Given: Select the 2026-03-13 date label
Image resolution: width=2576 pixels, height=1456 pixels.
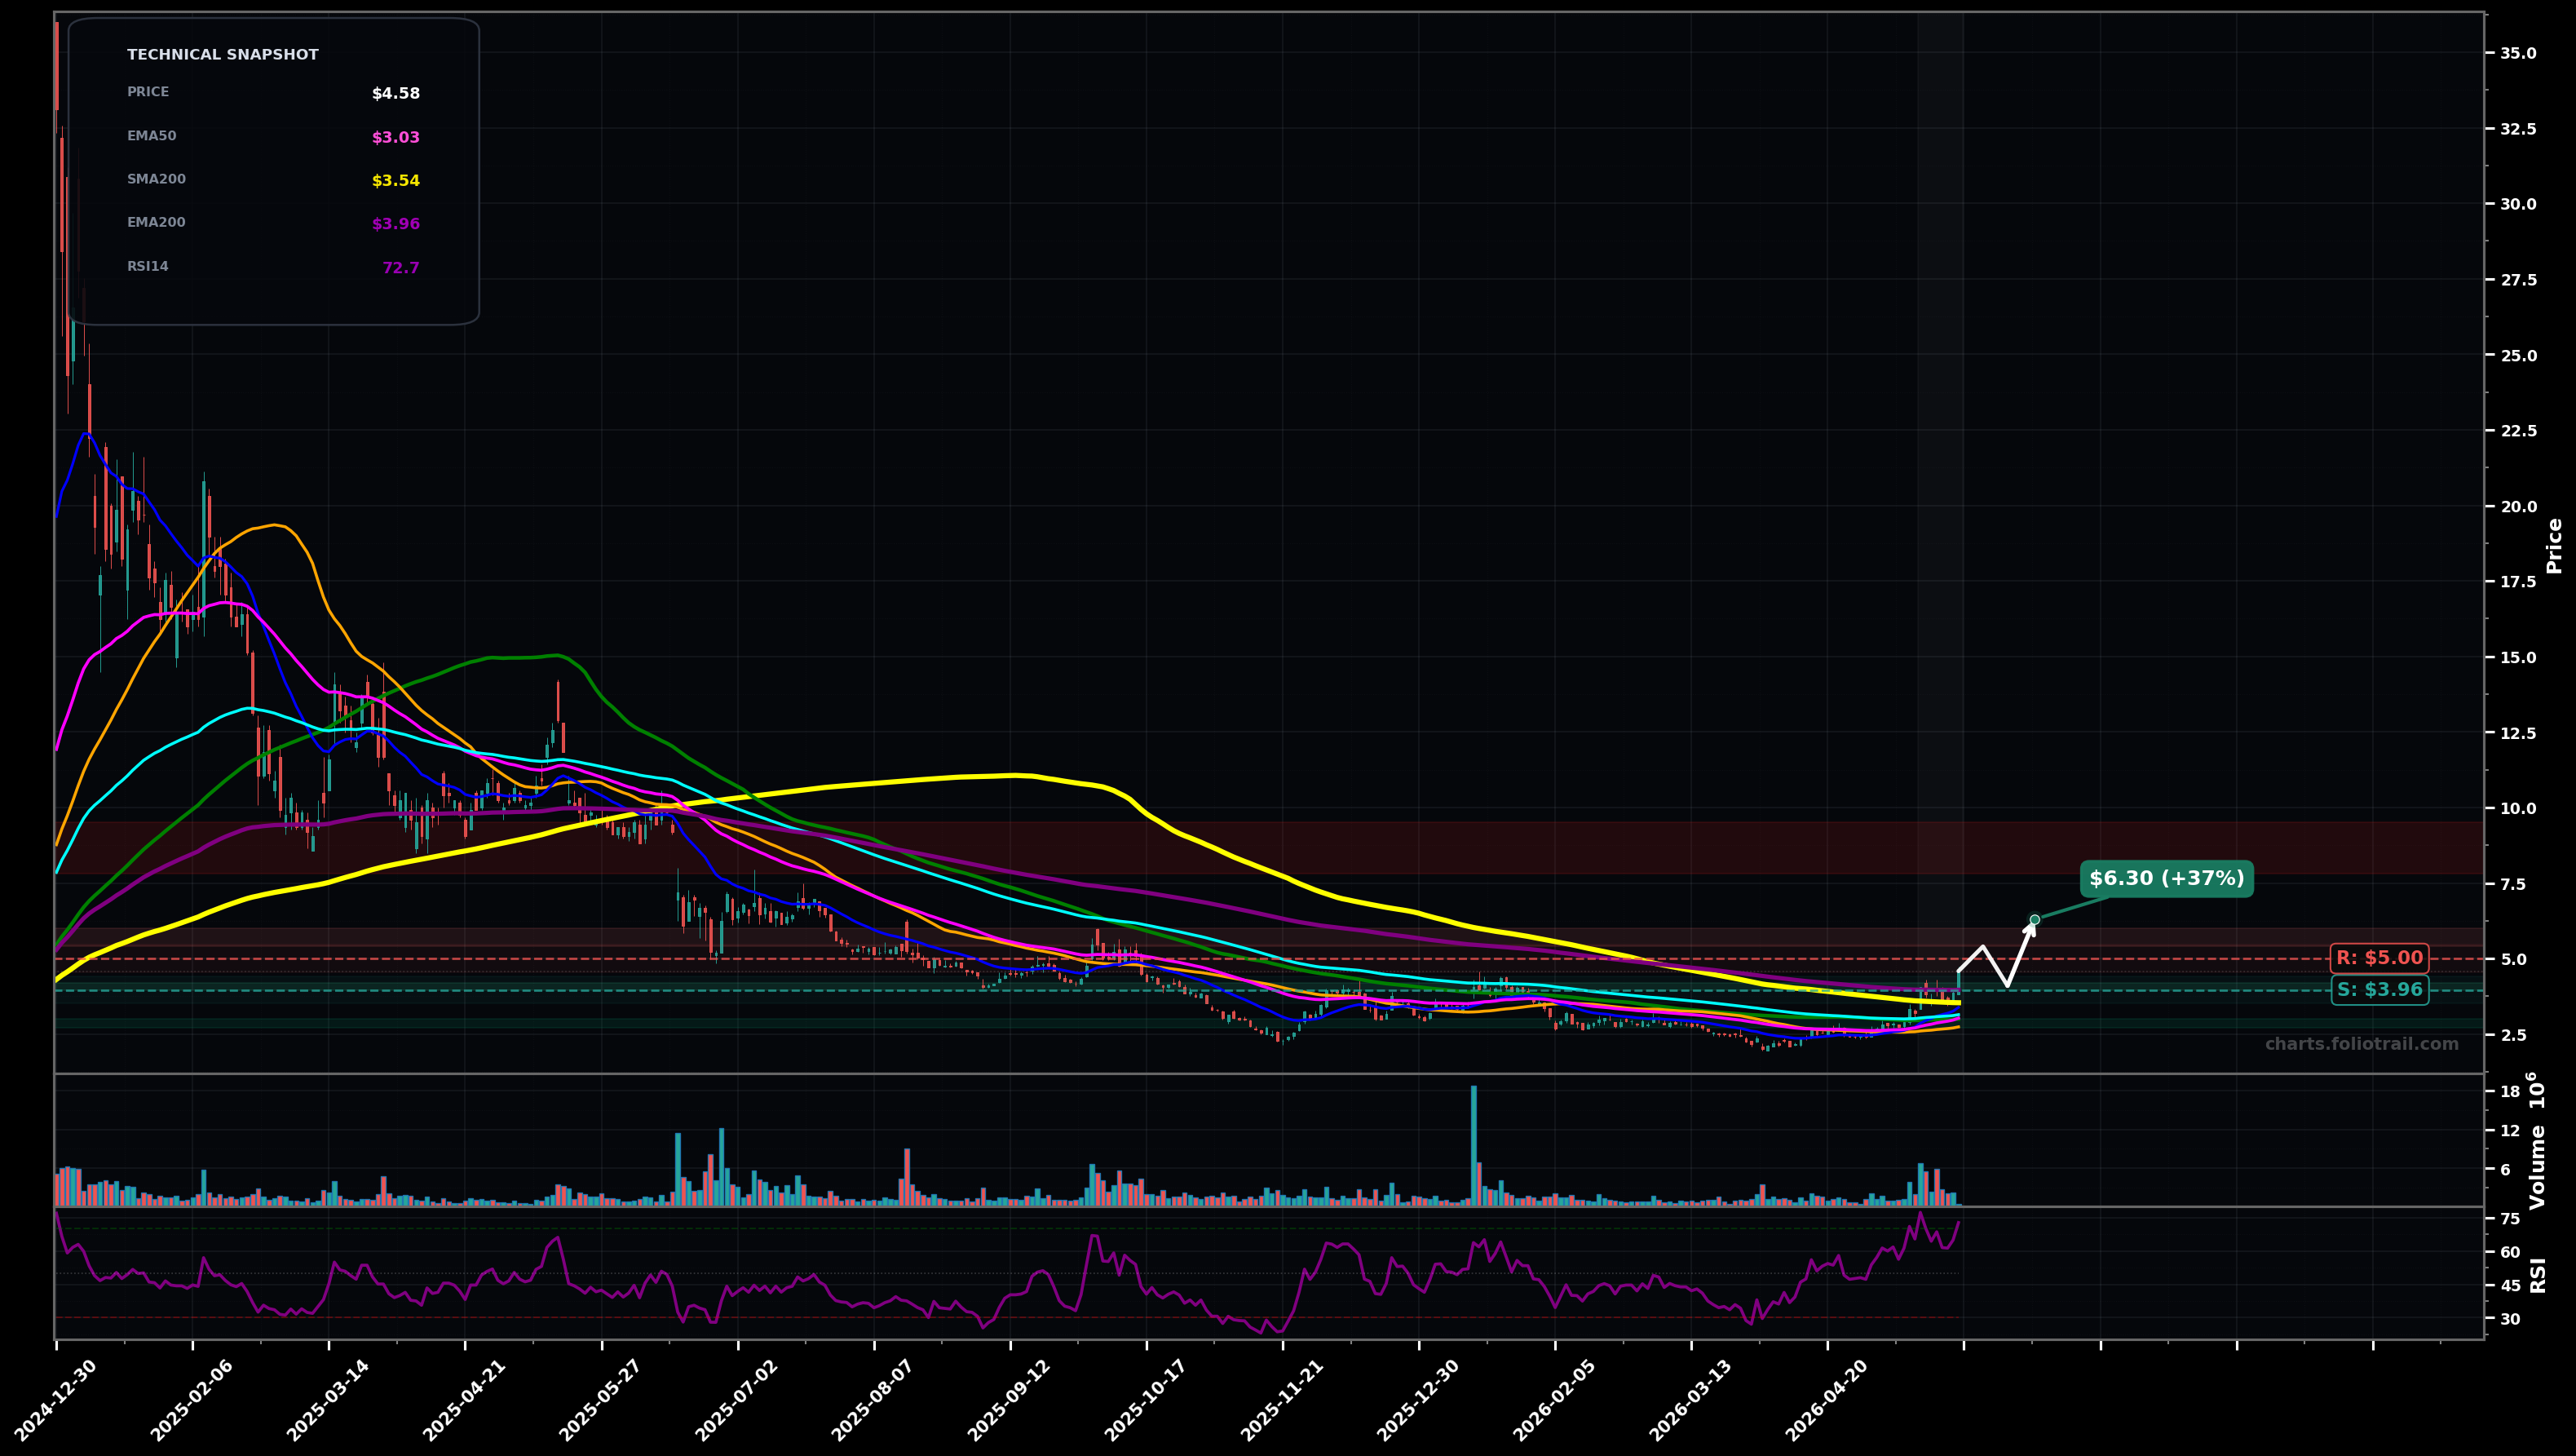Looking at the screenshot, I should tap(1691, 1400).
